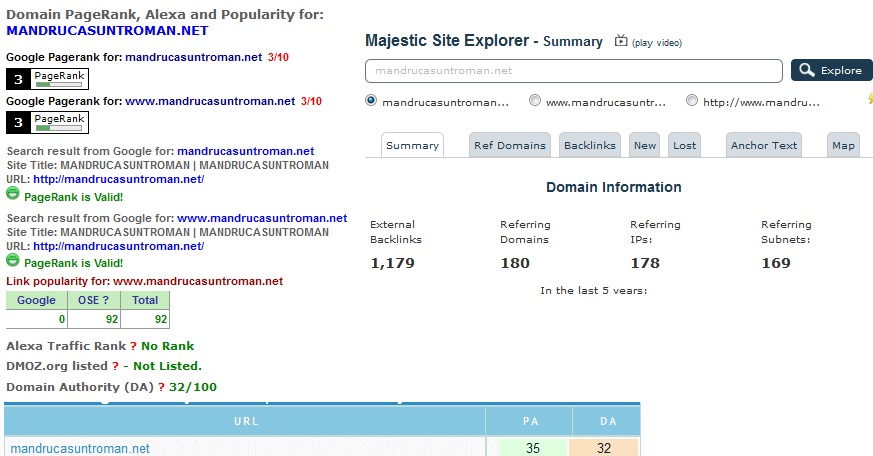The image size is (873, 456).
Task: Click the Referring IPs value 178
Action: 645,263
